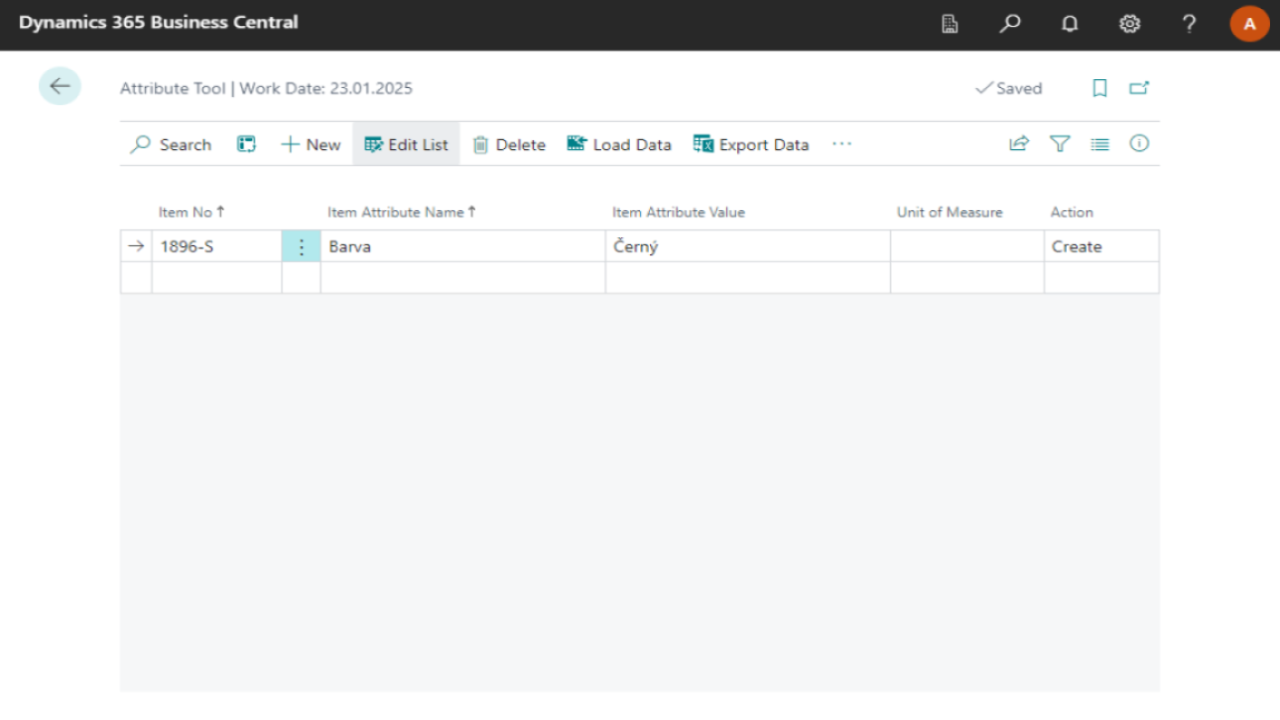Image resolution: width=1280 pixels, height=720 pixels.
Task: Open the help question mark
Action: point(1189,24)
